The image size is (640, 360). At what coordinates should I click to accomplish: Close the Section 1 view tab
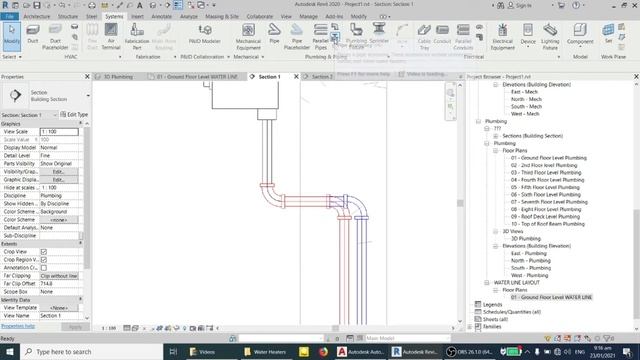click(x=296, y=77)
